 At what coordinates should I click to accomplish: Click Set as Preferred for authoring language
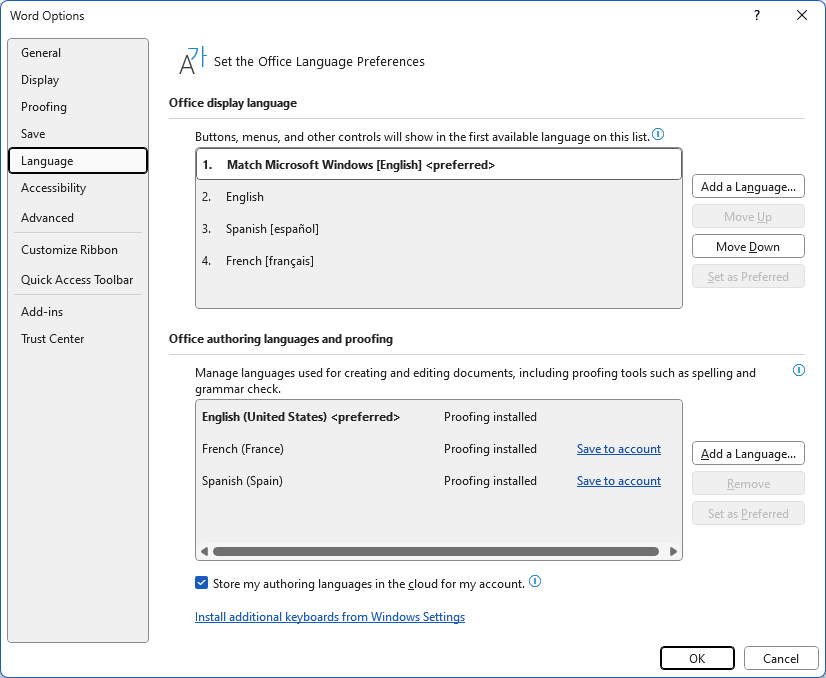point(748,514)
